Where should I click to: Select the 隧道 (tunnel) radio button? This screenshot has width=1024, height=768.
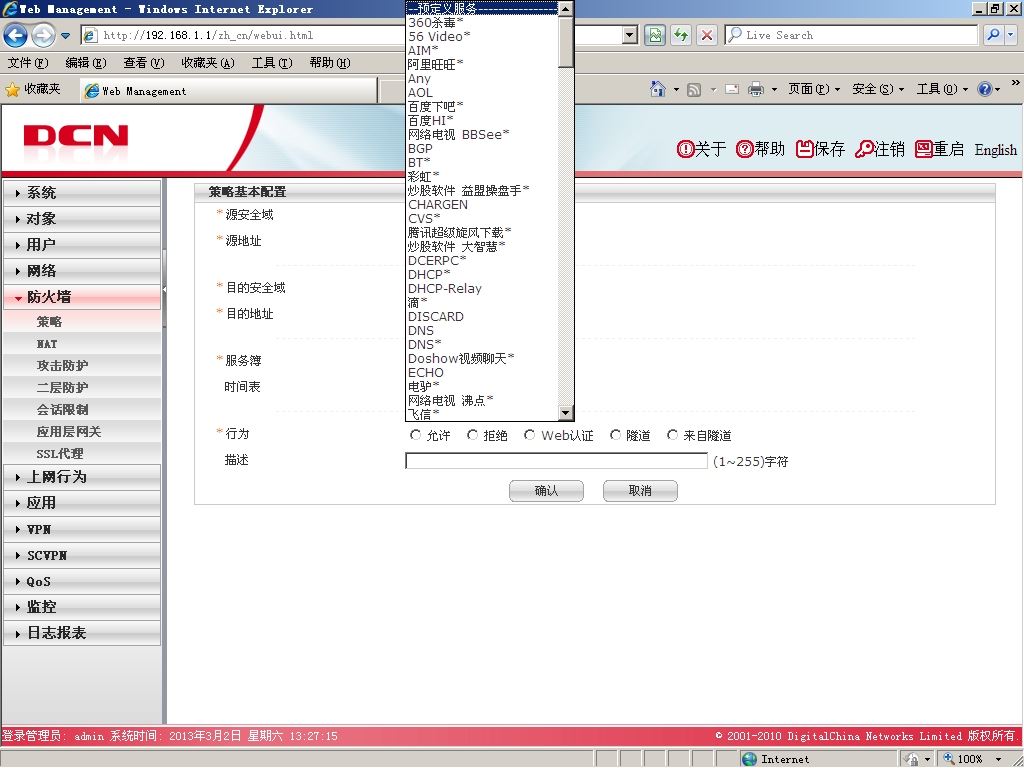(615, 435)
